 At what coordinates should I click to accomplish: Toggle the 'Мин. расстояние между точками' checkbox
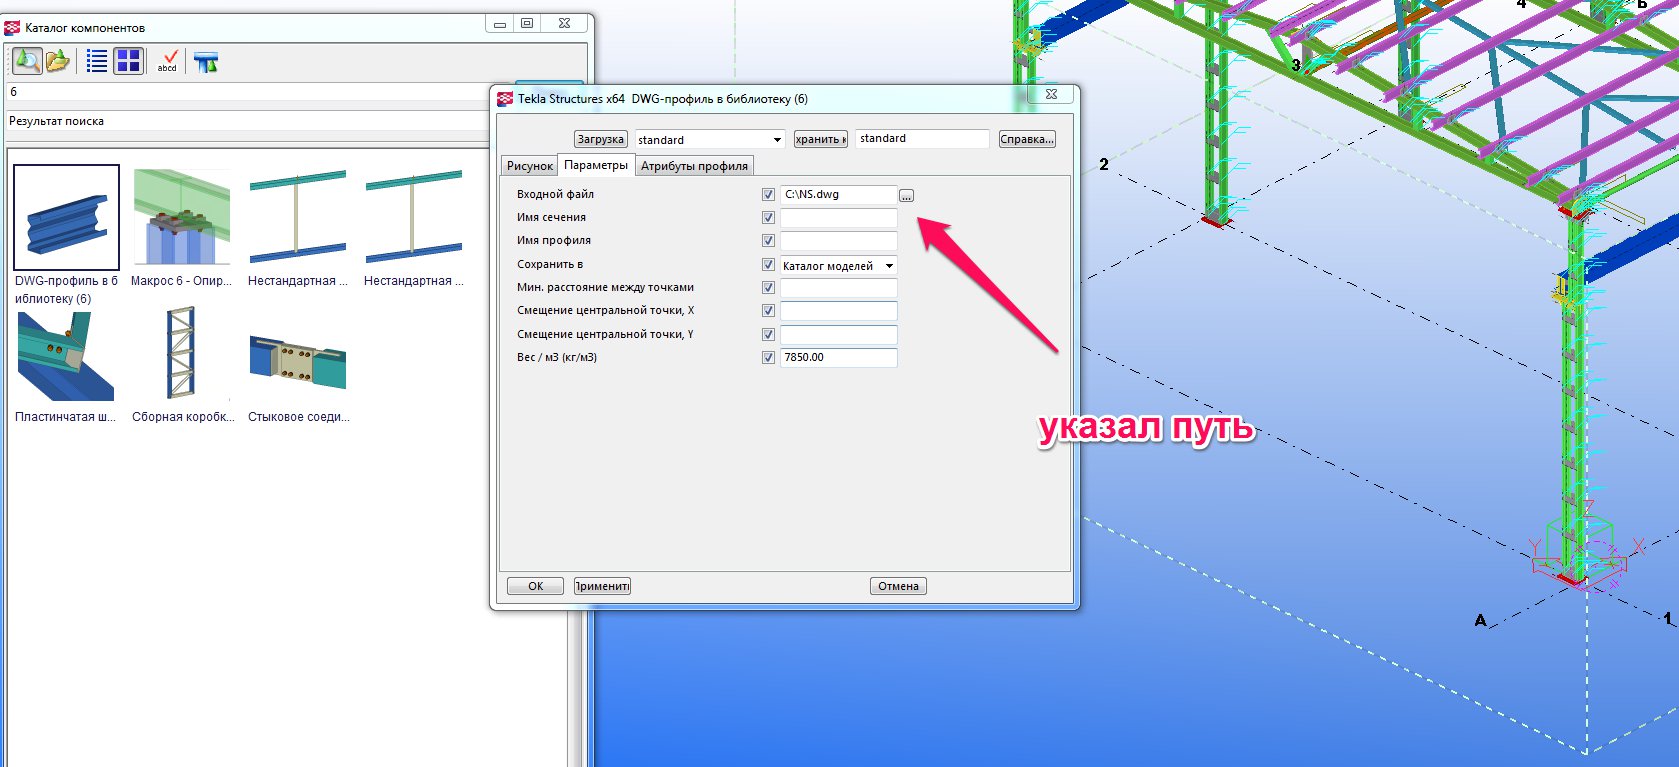pos(768,287)
